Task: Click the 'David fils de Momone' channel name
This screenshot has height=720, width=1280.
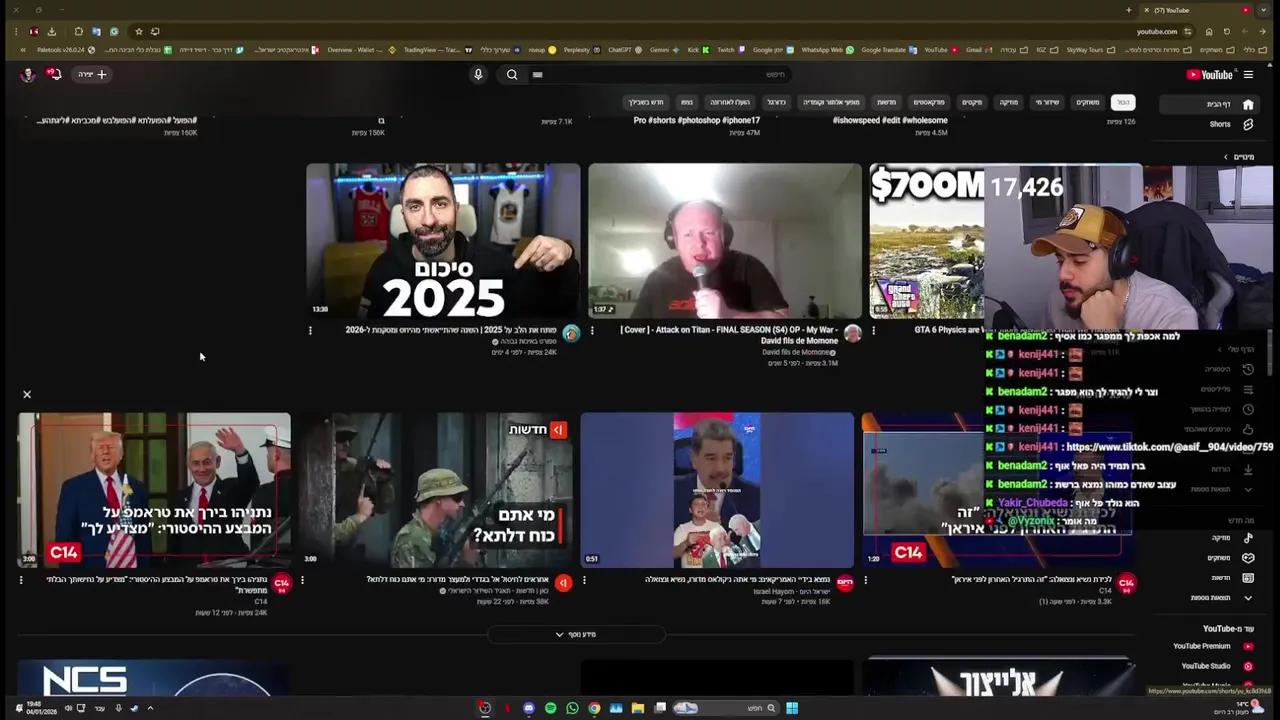Action: click(x=796, y=352)
